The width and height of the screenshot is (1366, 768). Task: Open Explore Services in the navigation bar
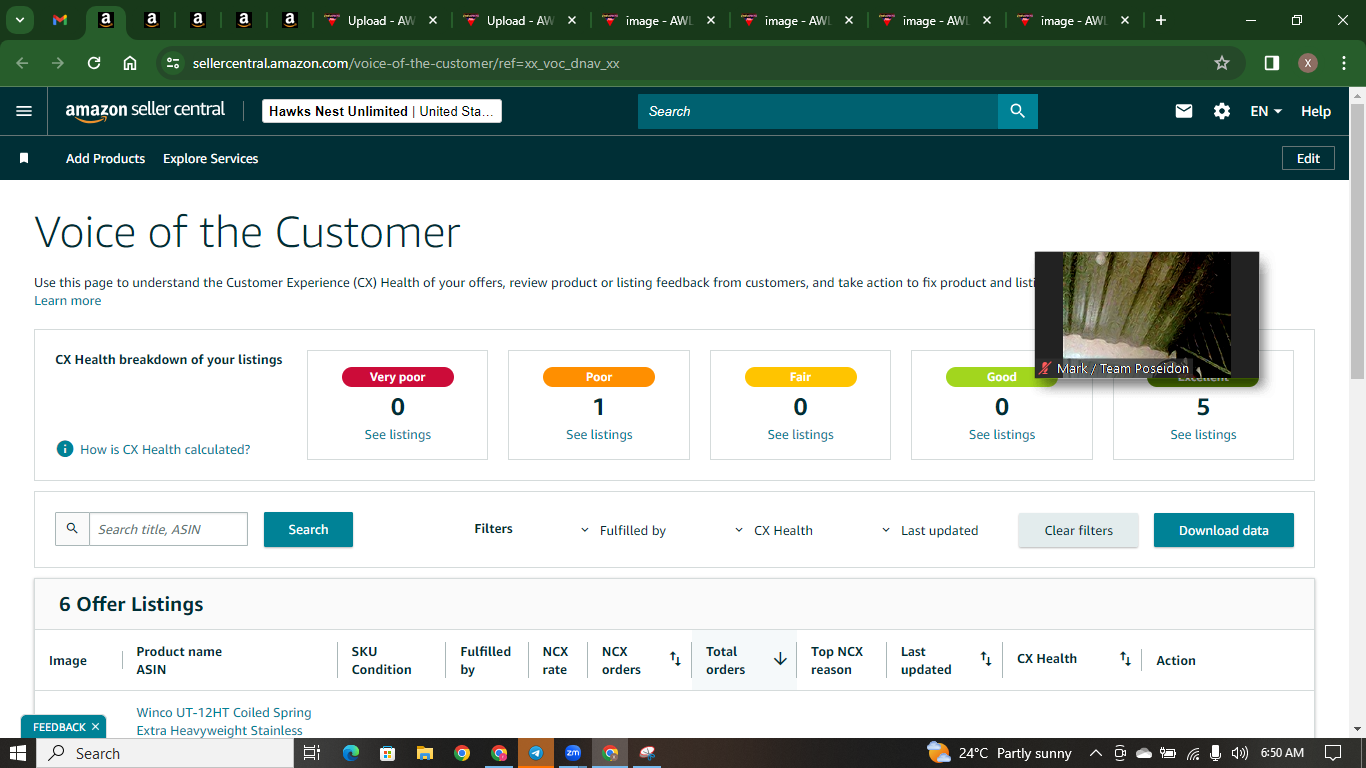pos(210,158)
